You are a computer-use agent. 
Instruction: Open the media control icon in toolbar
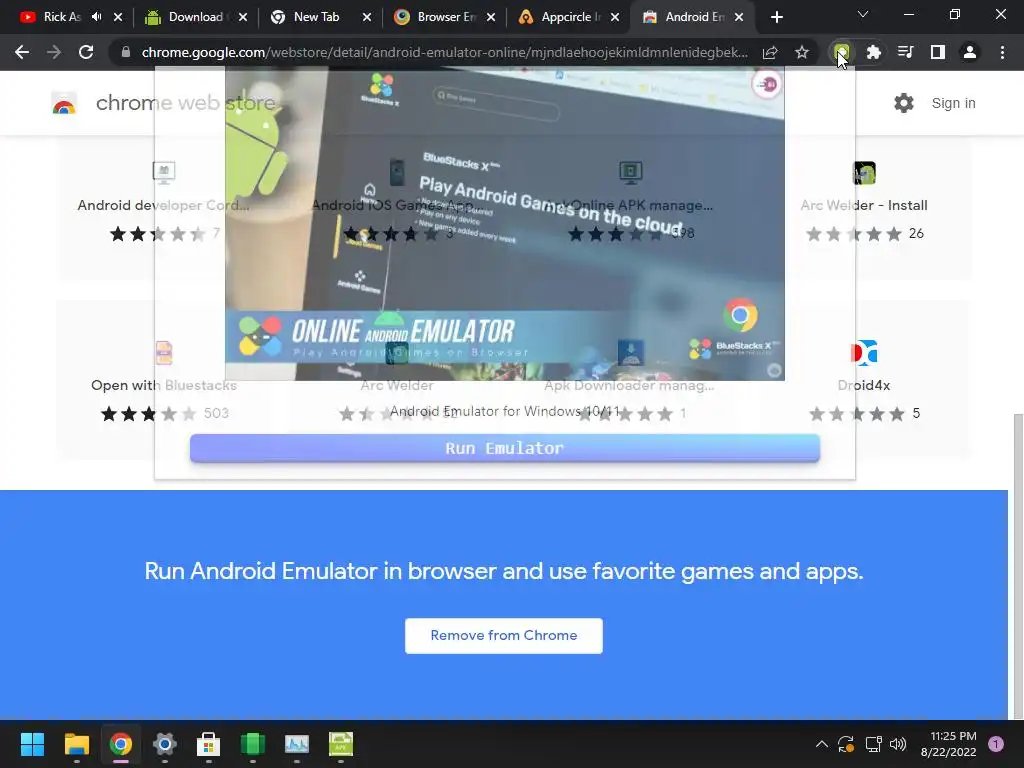906,52
